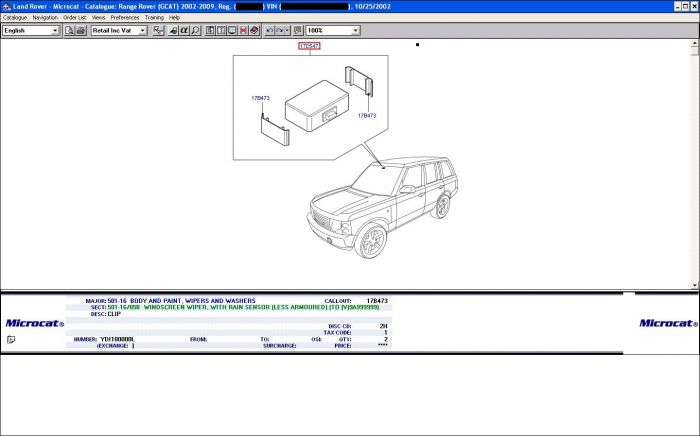
Task: Open the Training menu
Action: [154, 17]
